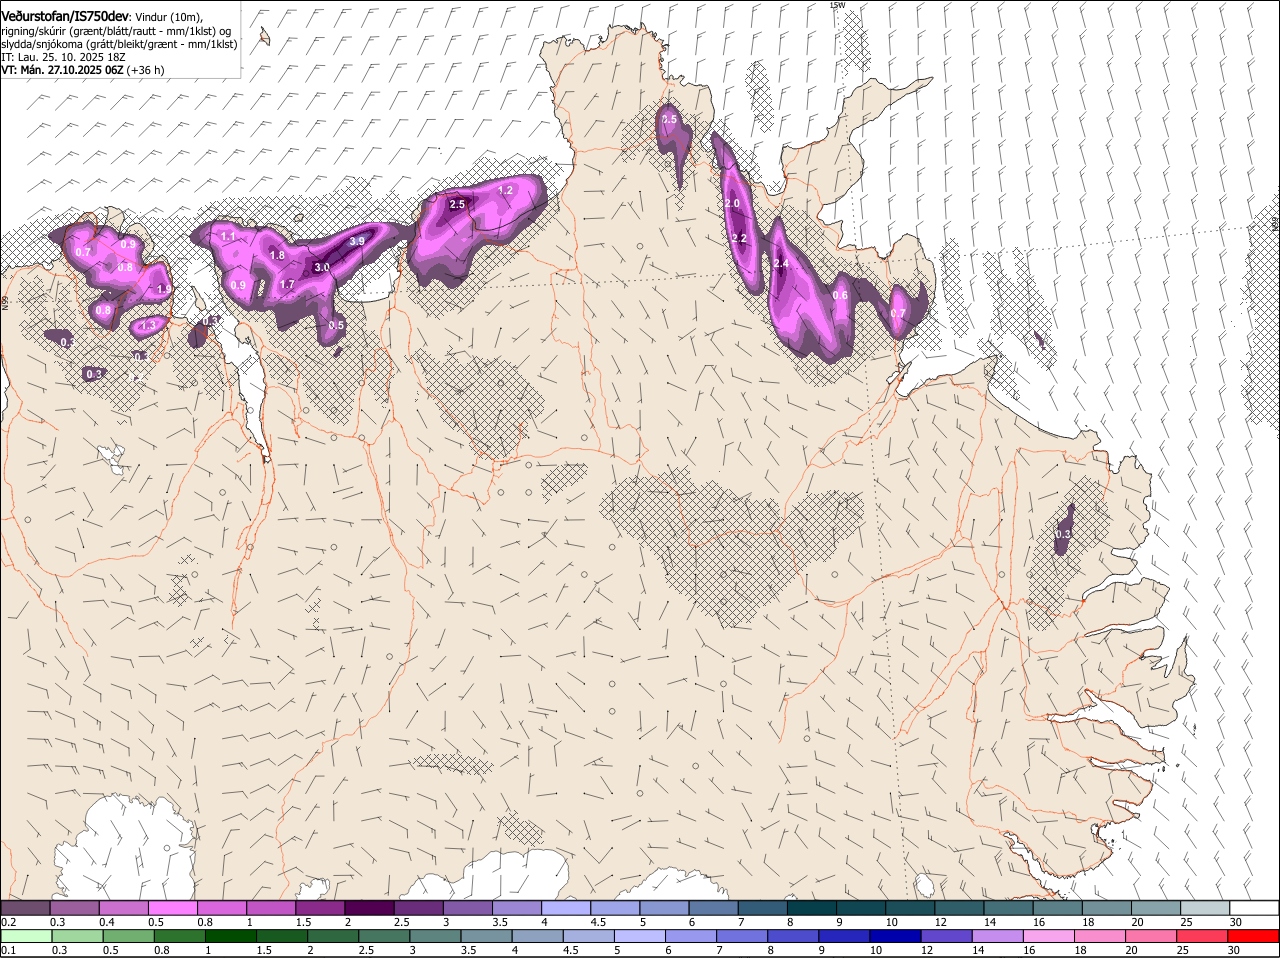Select the top-row legend swatch for 0.2
The image size is (1280, 958).
(x=25, y=907)
